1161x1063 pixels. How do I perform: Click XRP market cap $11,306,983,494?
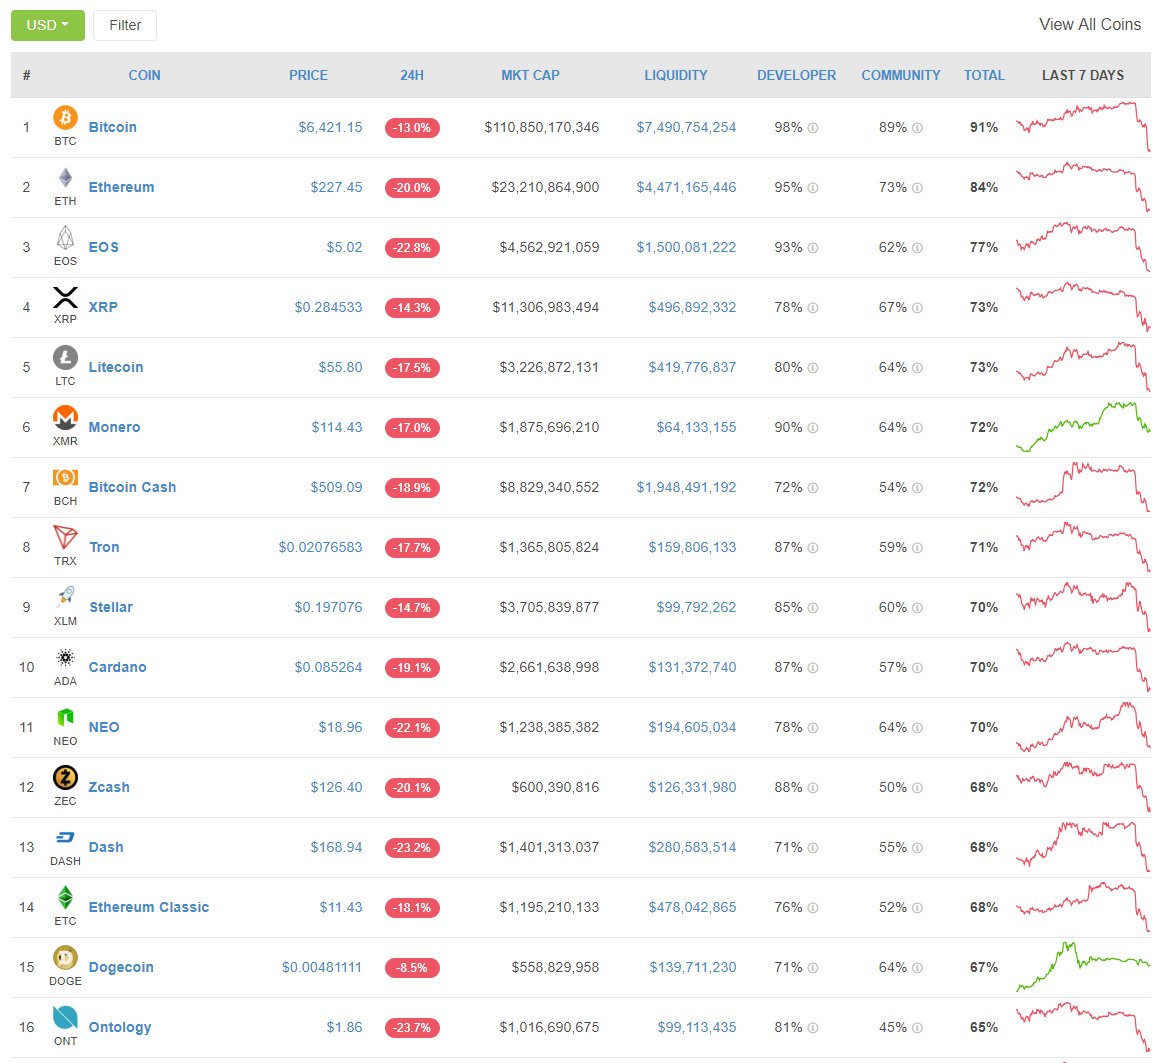coord(546,307)
